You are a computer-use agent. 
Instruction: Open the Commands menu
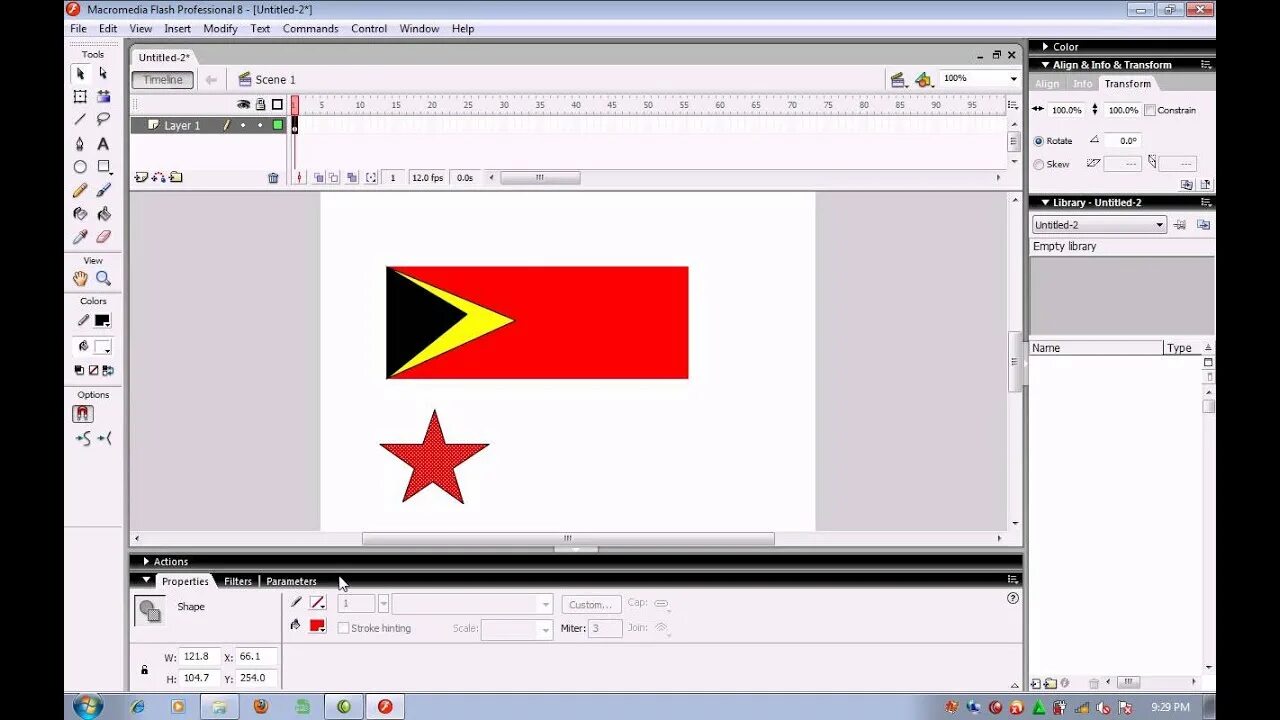tap(310, 29)
